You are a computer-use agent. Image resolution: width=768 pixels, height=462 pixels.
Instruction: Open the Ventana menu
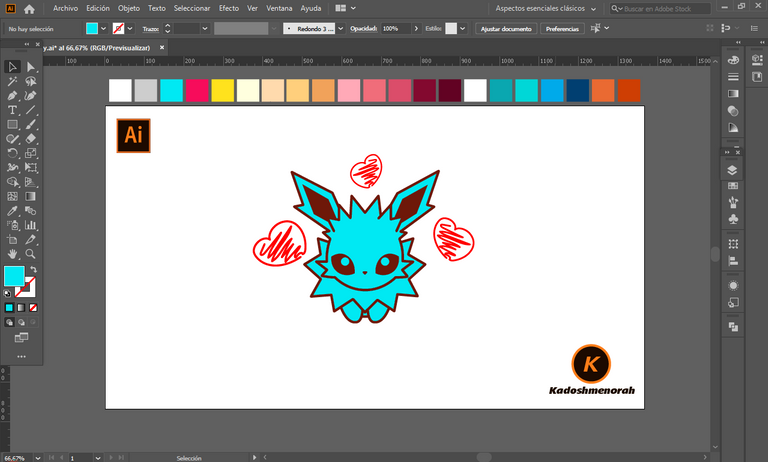[x=279, y=8]
